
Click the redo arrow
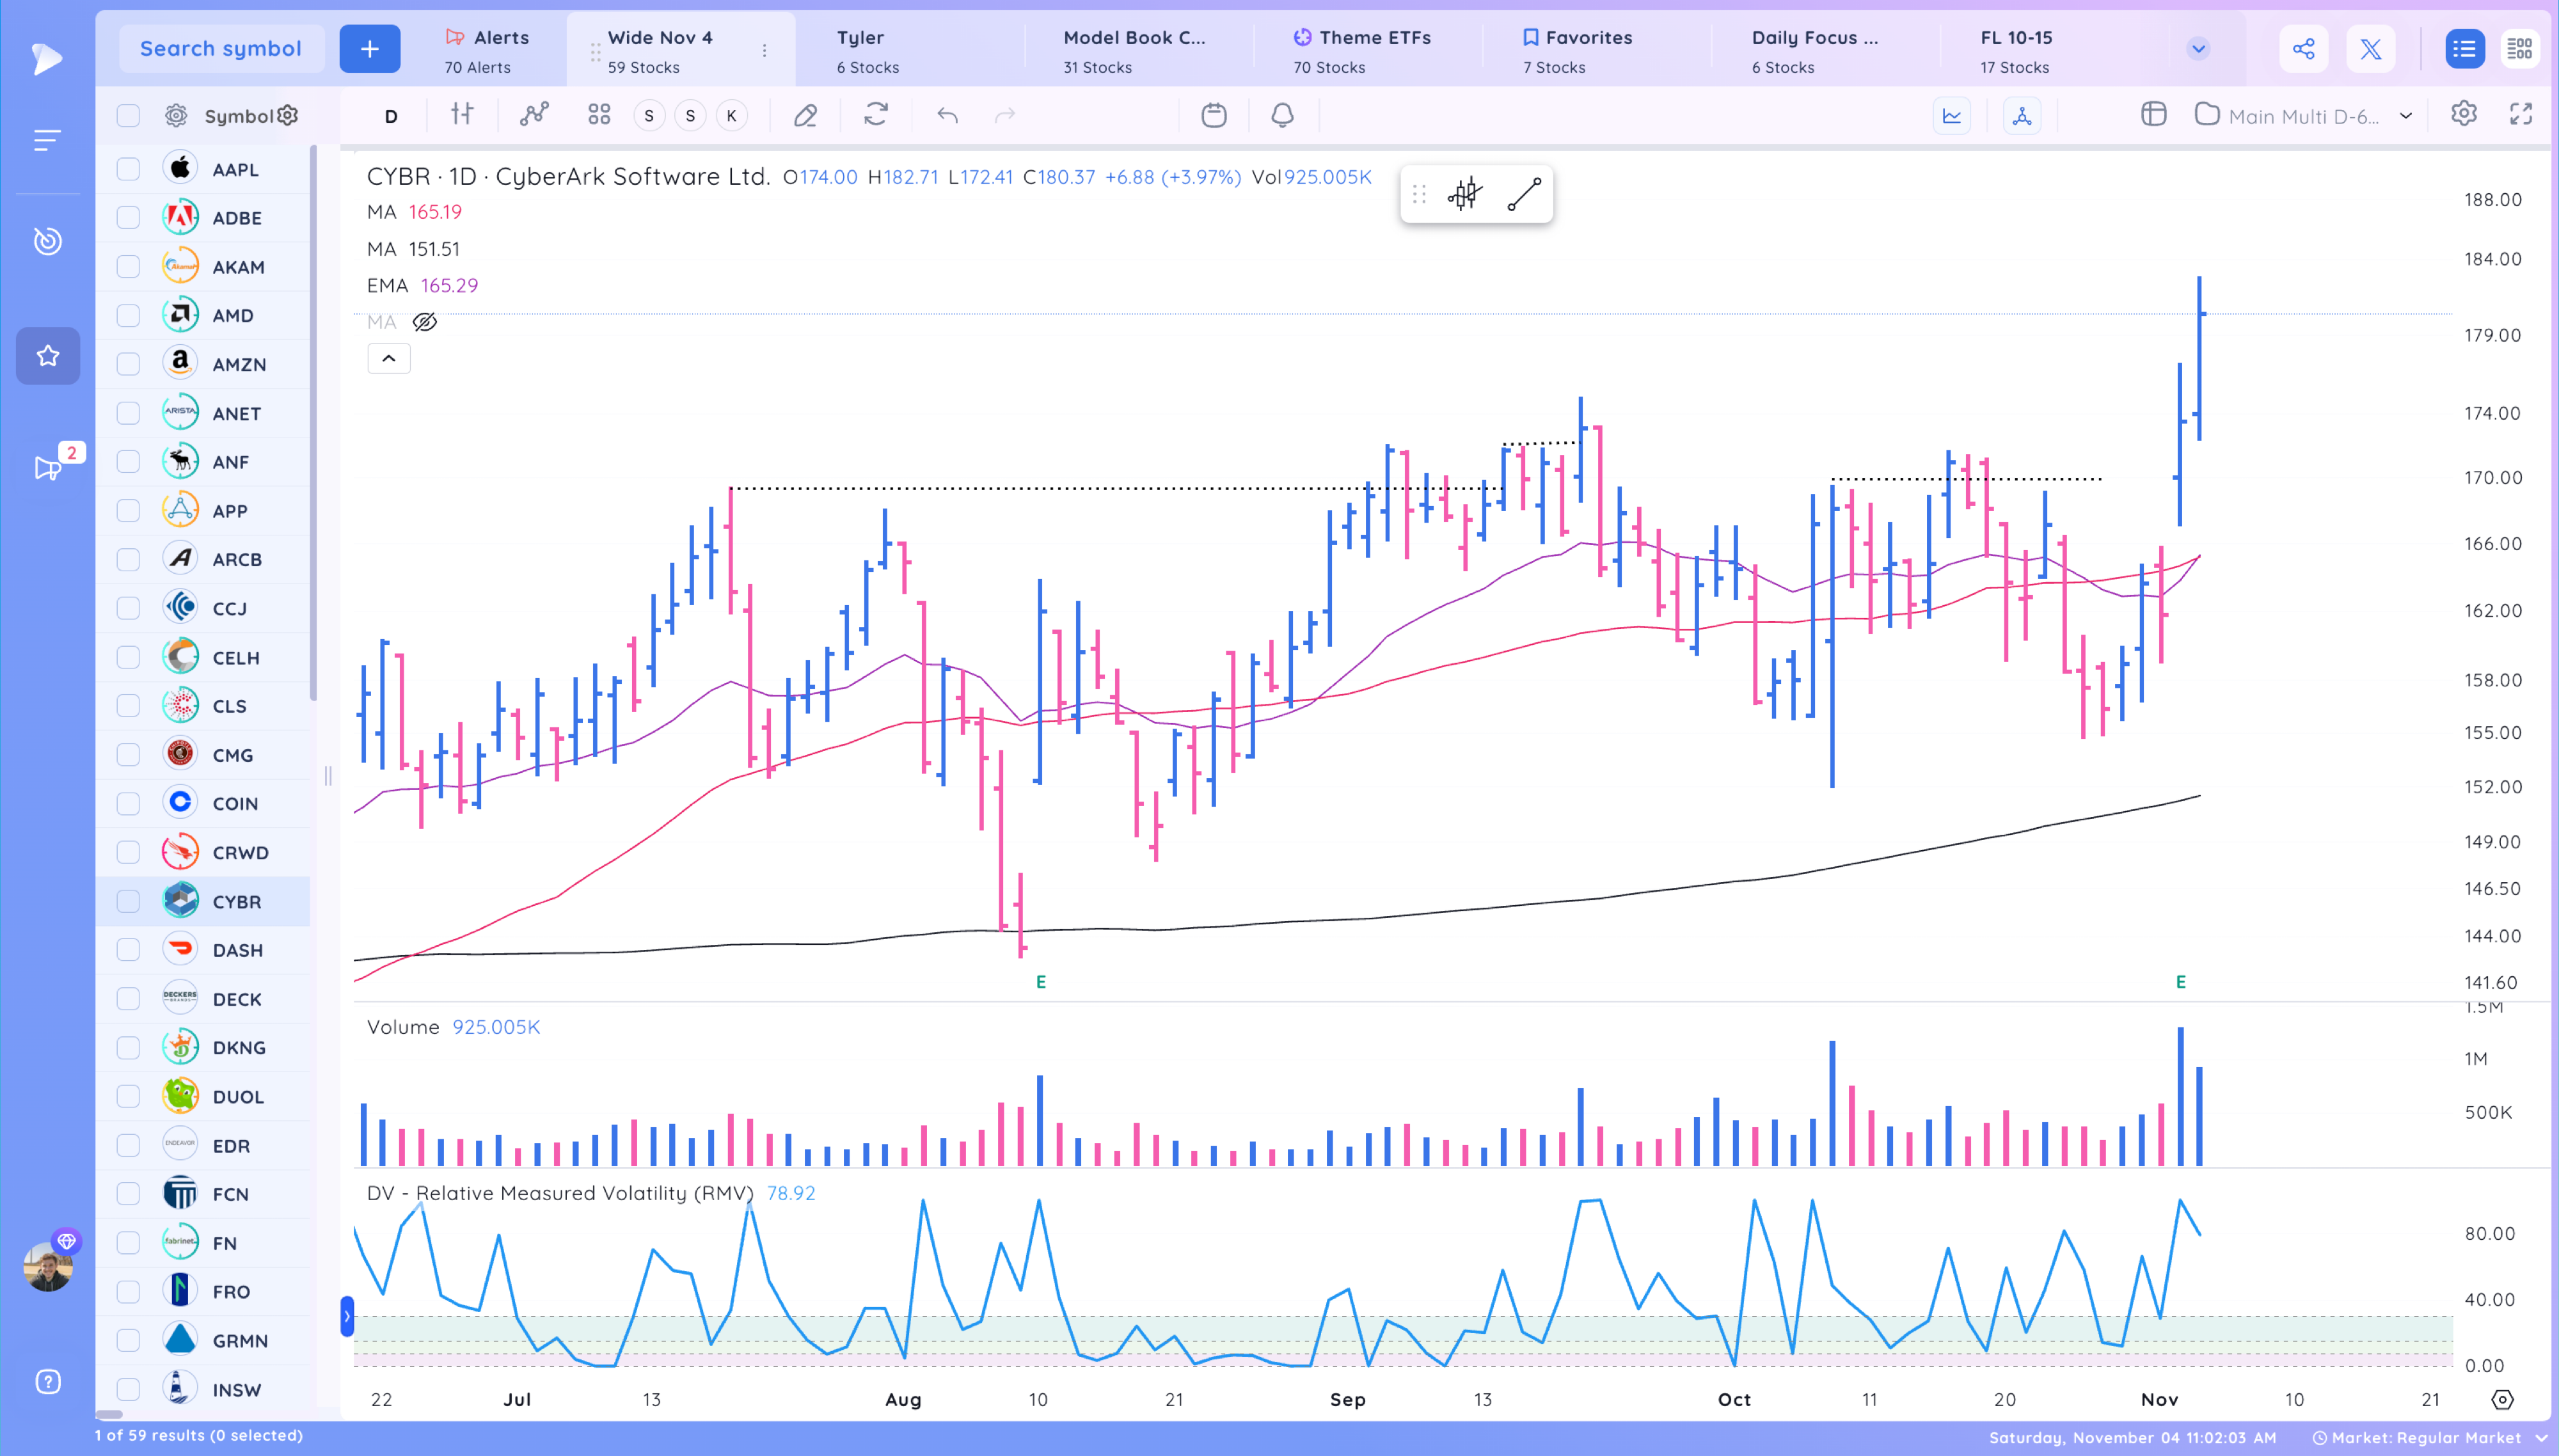[1005, 116]
